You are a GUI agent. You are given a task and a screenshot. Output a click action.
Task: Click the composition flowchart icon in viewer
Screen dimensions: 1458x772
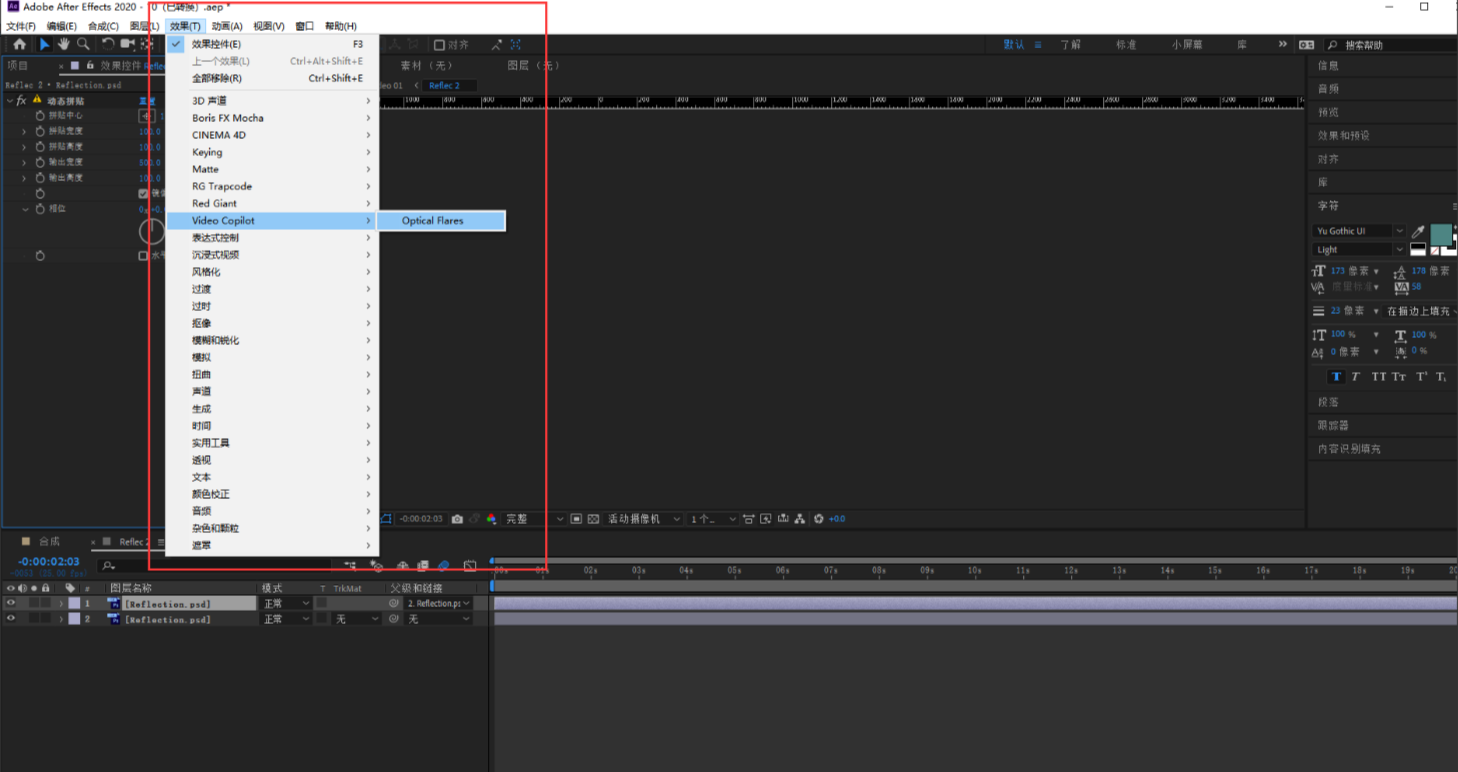[799, 519]
